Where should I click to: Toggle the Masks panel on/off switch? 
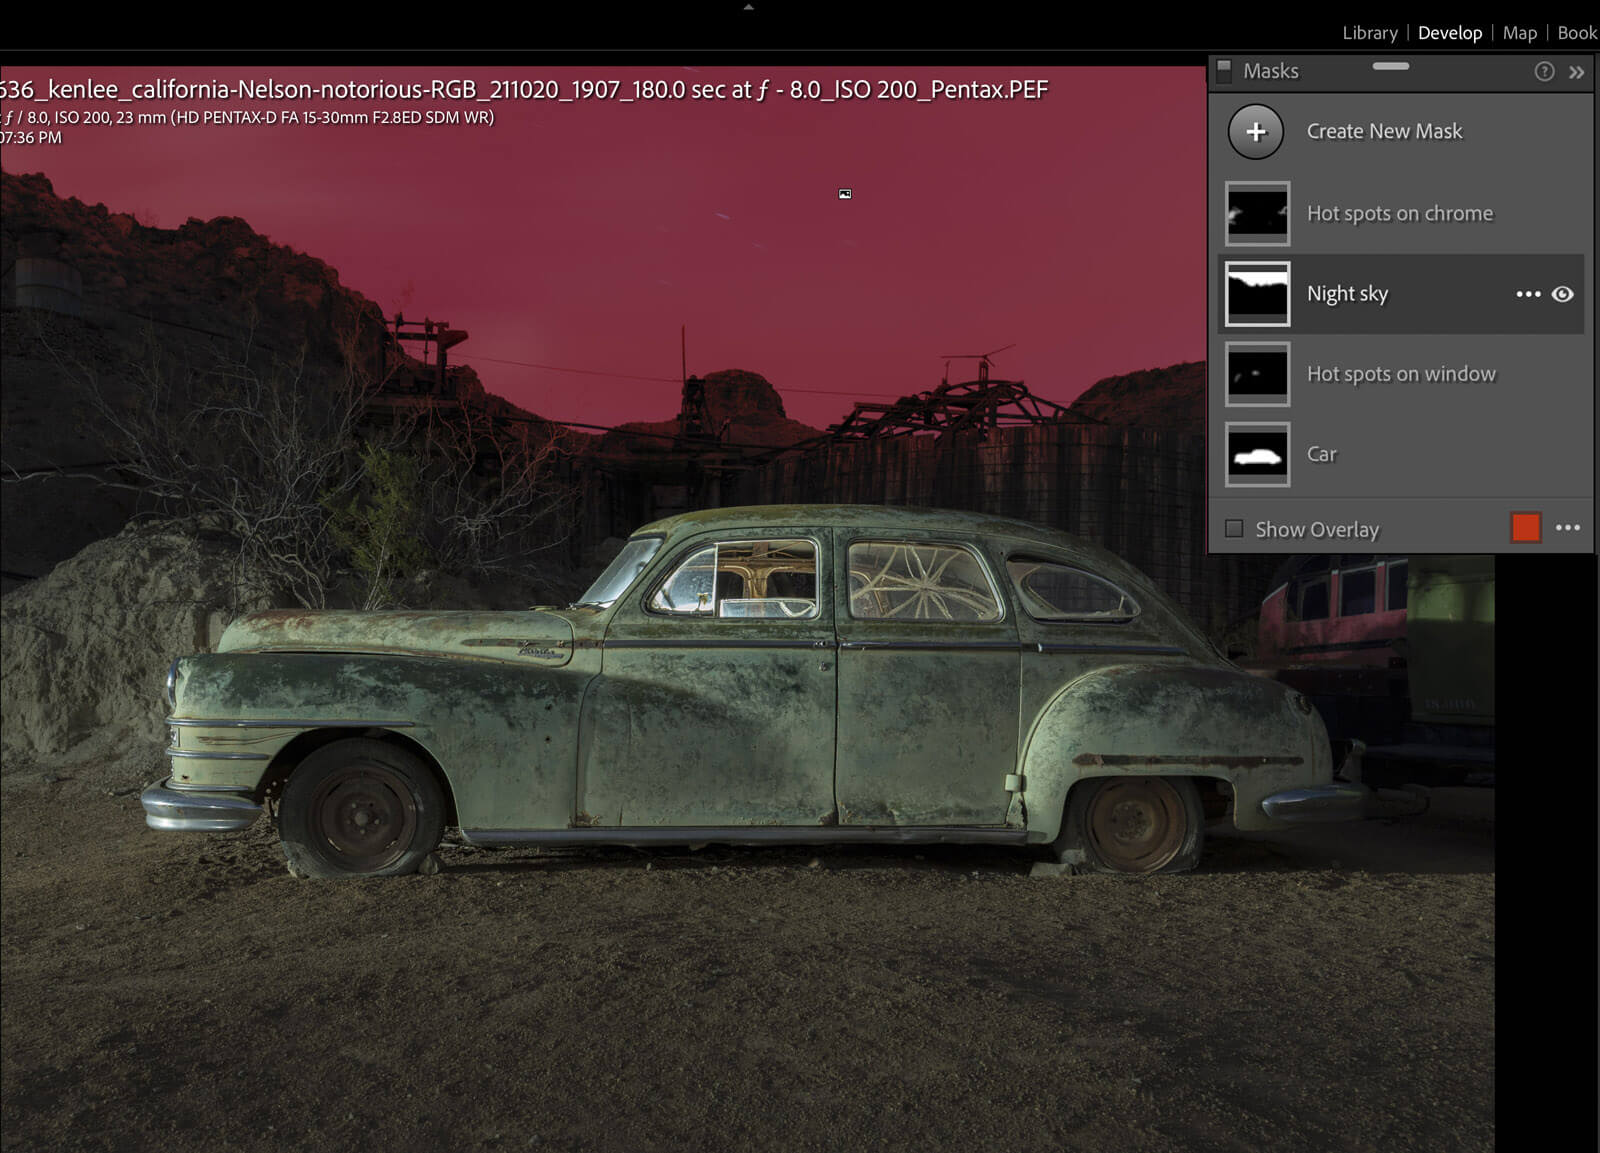[x=1224, y=70]
